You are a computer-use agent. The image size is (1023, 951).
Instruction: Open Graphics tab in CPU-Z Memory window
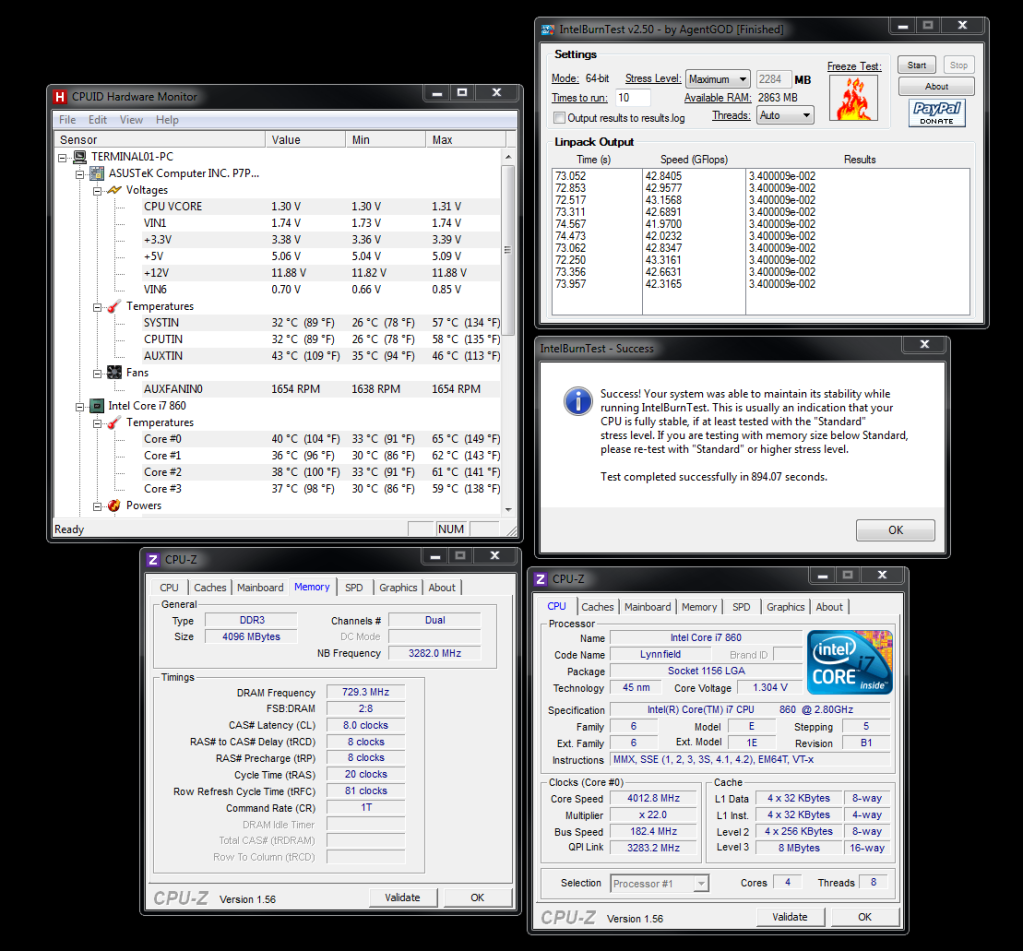[398, 588]
